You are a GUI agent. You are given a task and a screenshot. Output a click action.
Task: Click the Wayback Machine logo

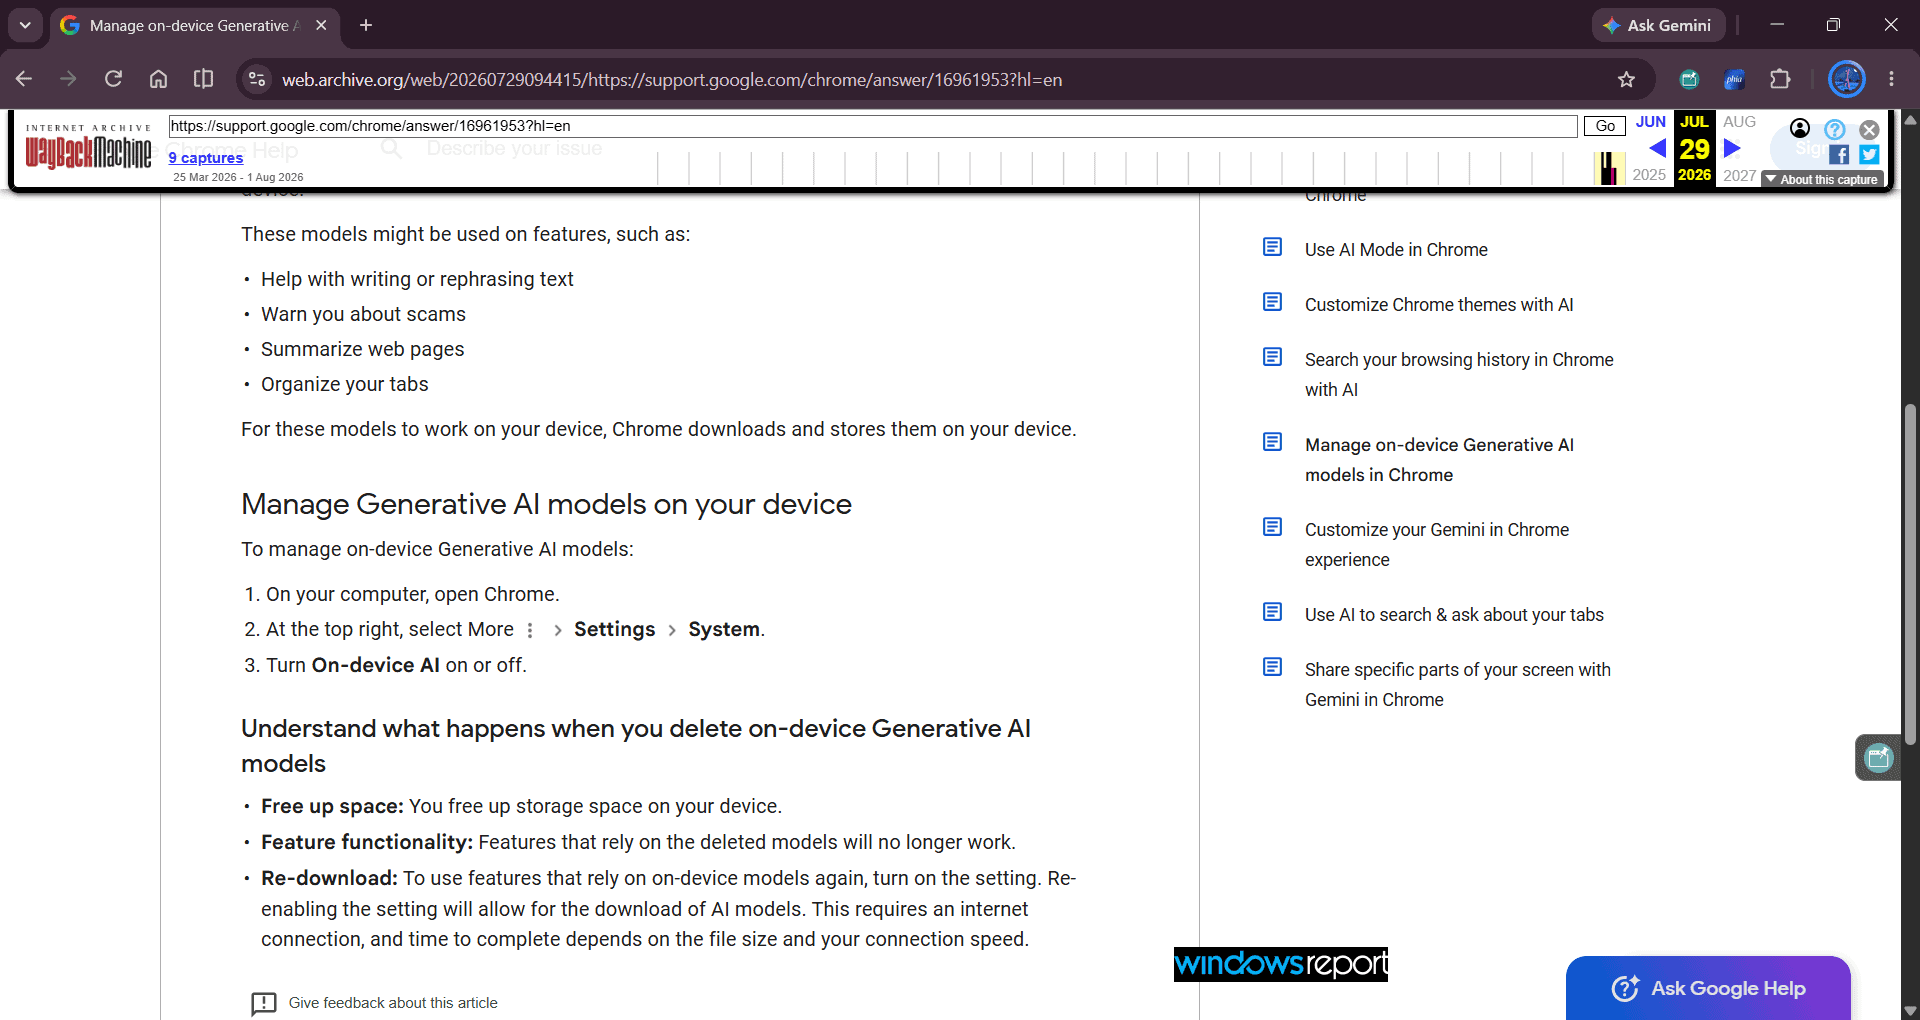click(x=88, y=148)
